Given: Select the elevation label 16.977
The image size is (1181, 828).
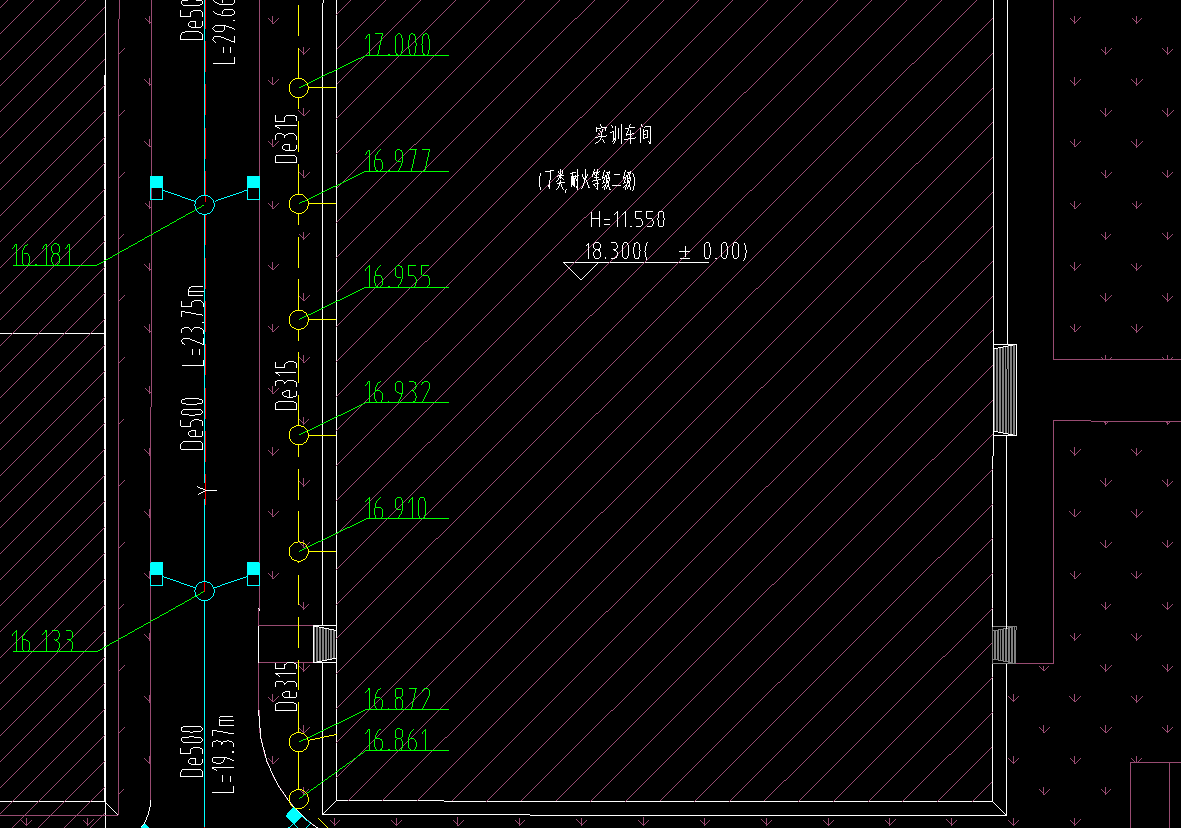Looking at the screenshot, I should point(398,160).
